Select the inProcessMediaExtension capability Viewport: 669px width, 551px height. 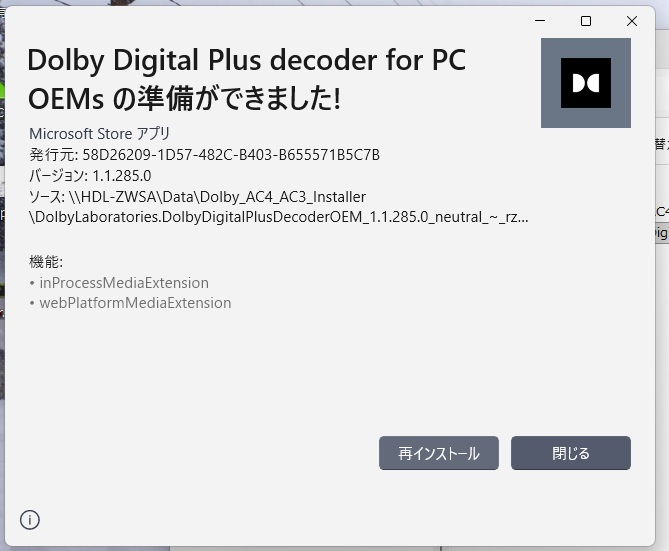coord(123,283)
